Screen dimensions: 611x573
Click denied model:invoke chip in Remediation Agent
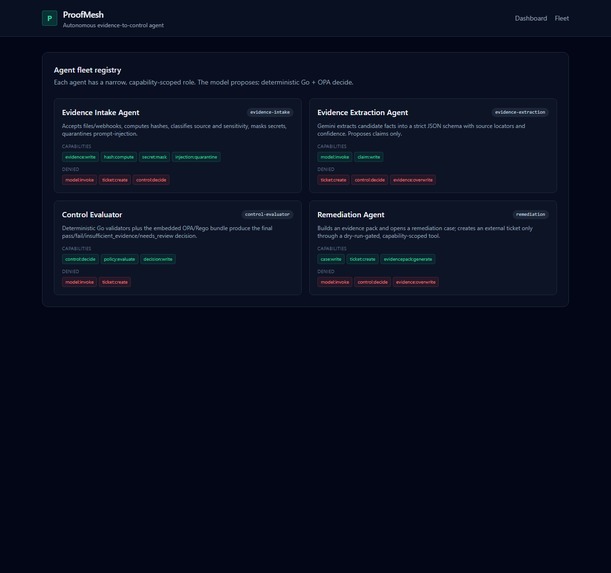pos(335,282)
